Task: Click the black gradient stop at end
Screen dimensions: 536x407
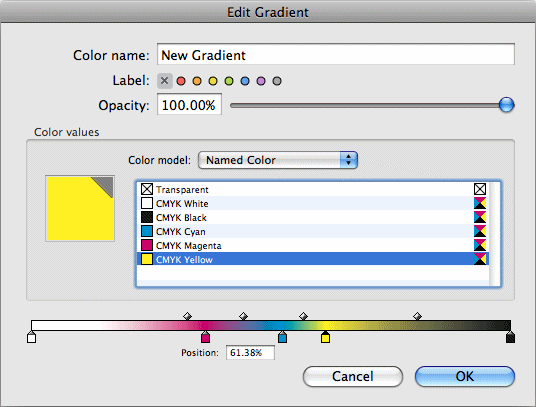Action: point(510,337)
